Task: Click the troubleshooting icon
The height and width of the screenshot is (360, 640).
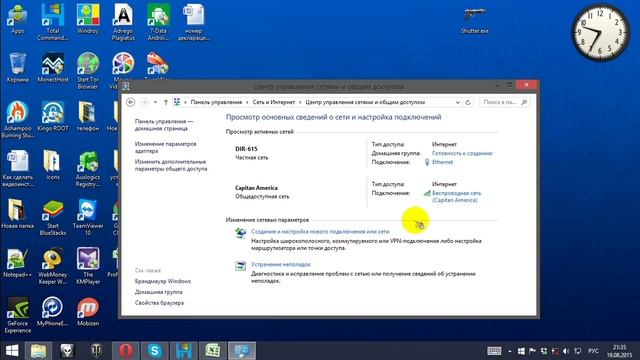Action: click(240, 266)
